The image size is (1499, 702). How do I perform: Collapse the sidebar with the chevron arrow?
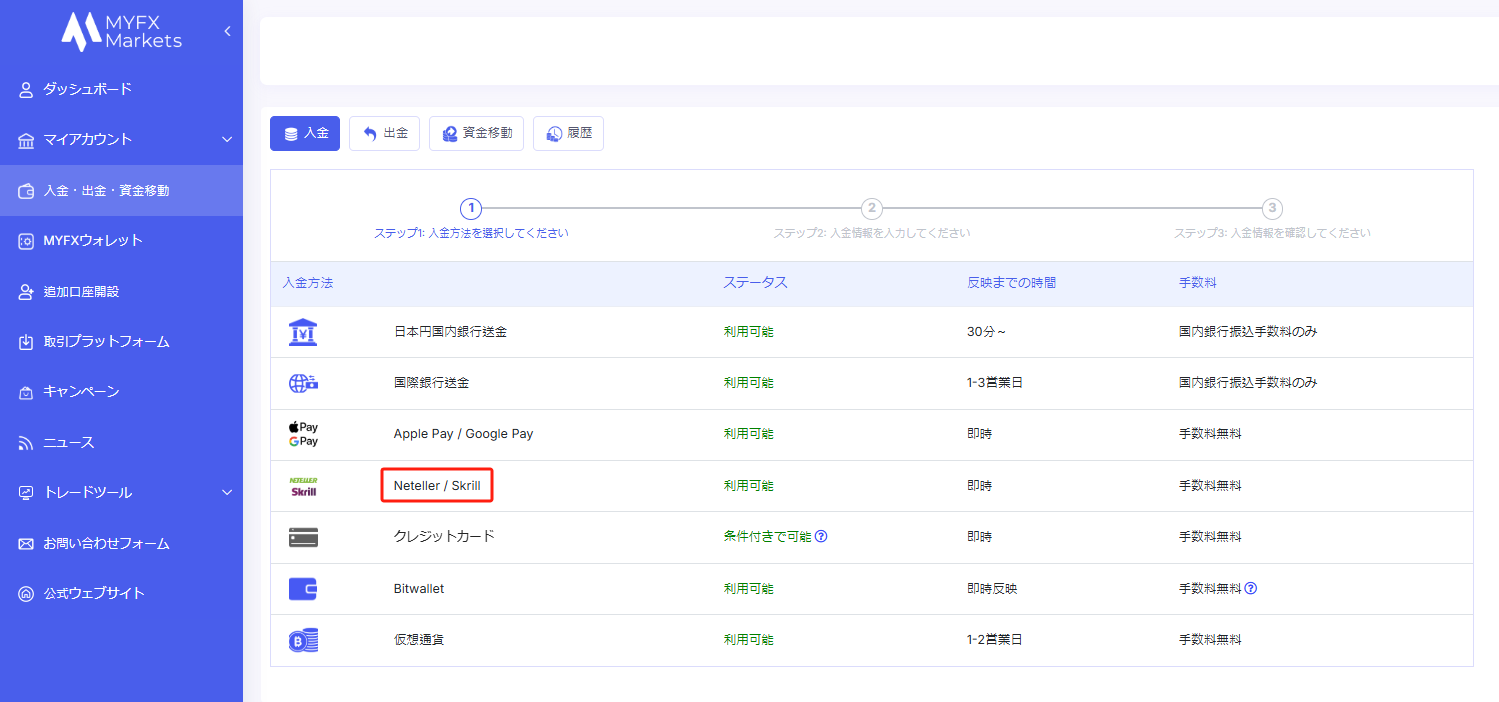pyautogui.click(x=227, y=31)
